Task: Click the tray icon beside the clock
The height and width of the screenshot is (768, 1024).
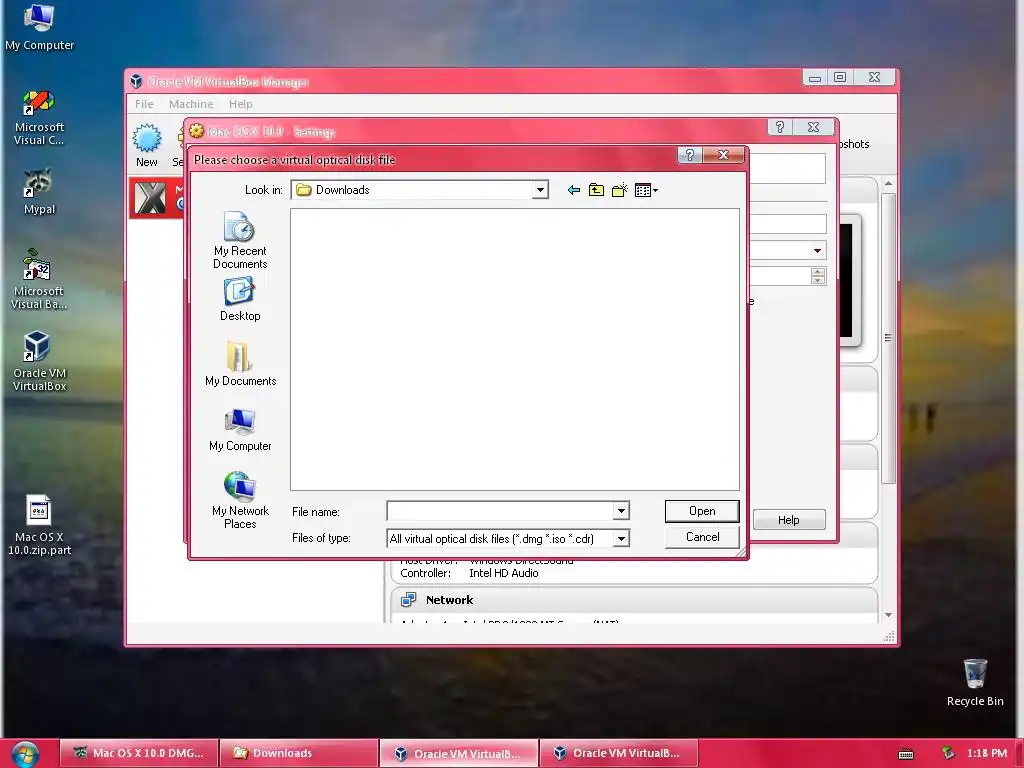Action: (948, 753)
